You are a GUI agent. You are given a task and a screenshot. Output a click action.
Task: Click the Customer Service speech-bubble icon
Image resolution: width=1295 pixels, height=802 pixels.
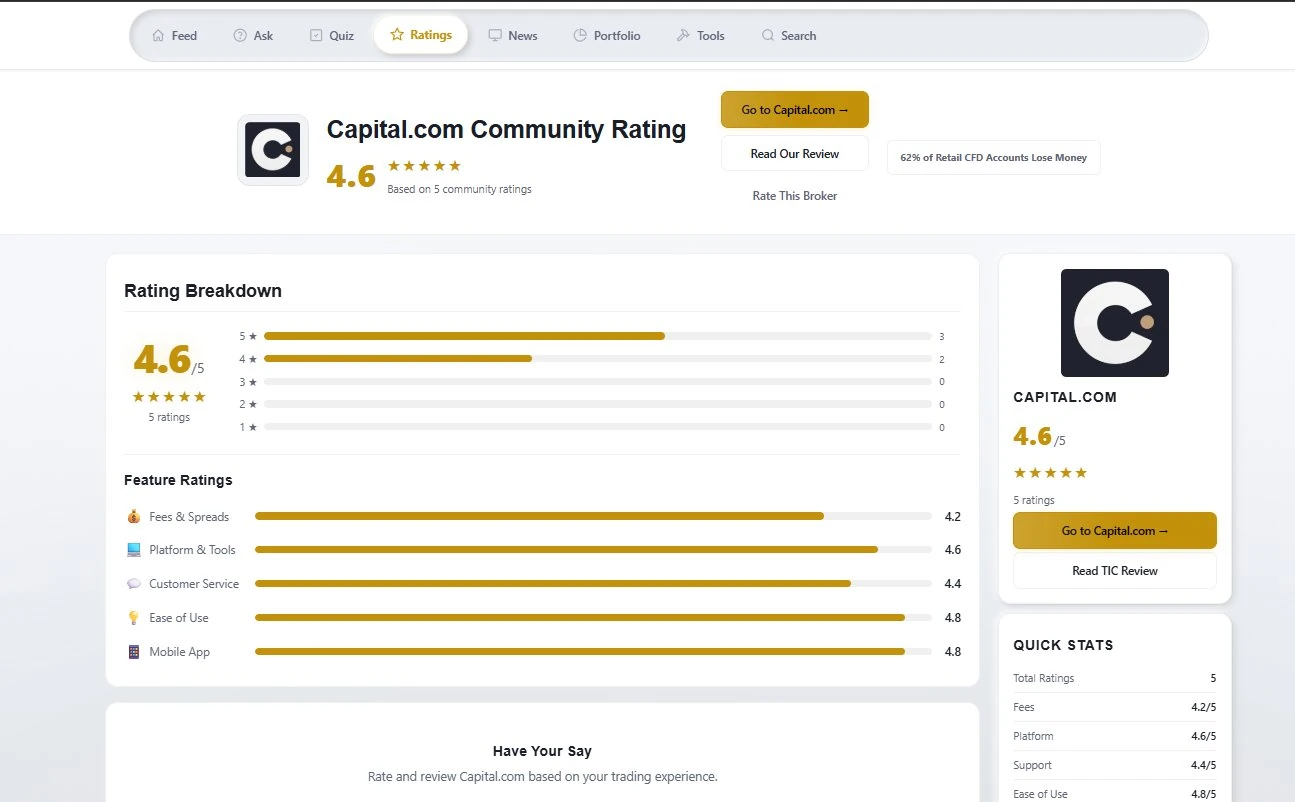click(x=134, y=584)
